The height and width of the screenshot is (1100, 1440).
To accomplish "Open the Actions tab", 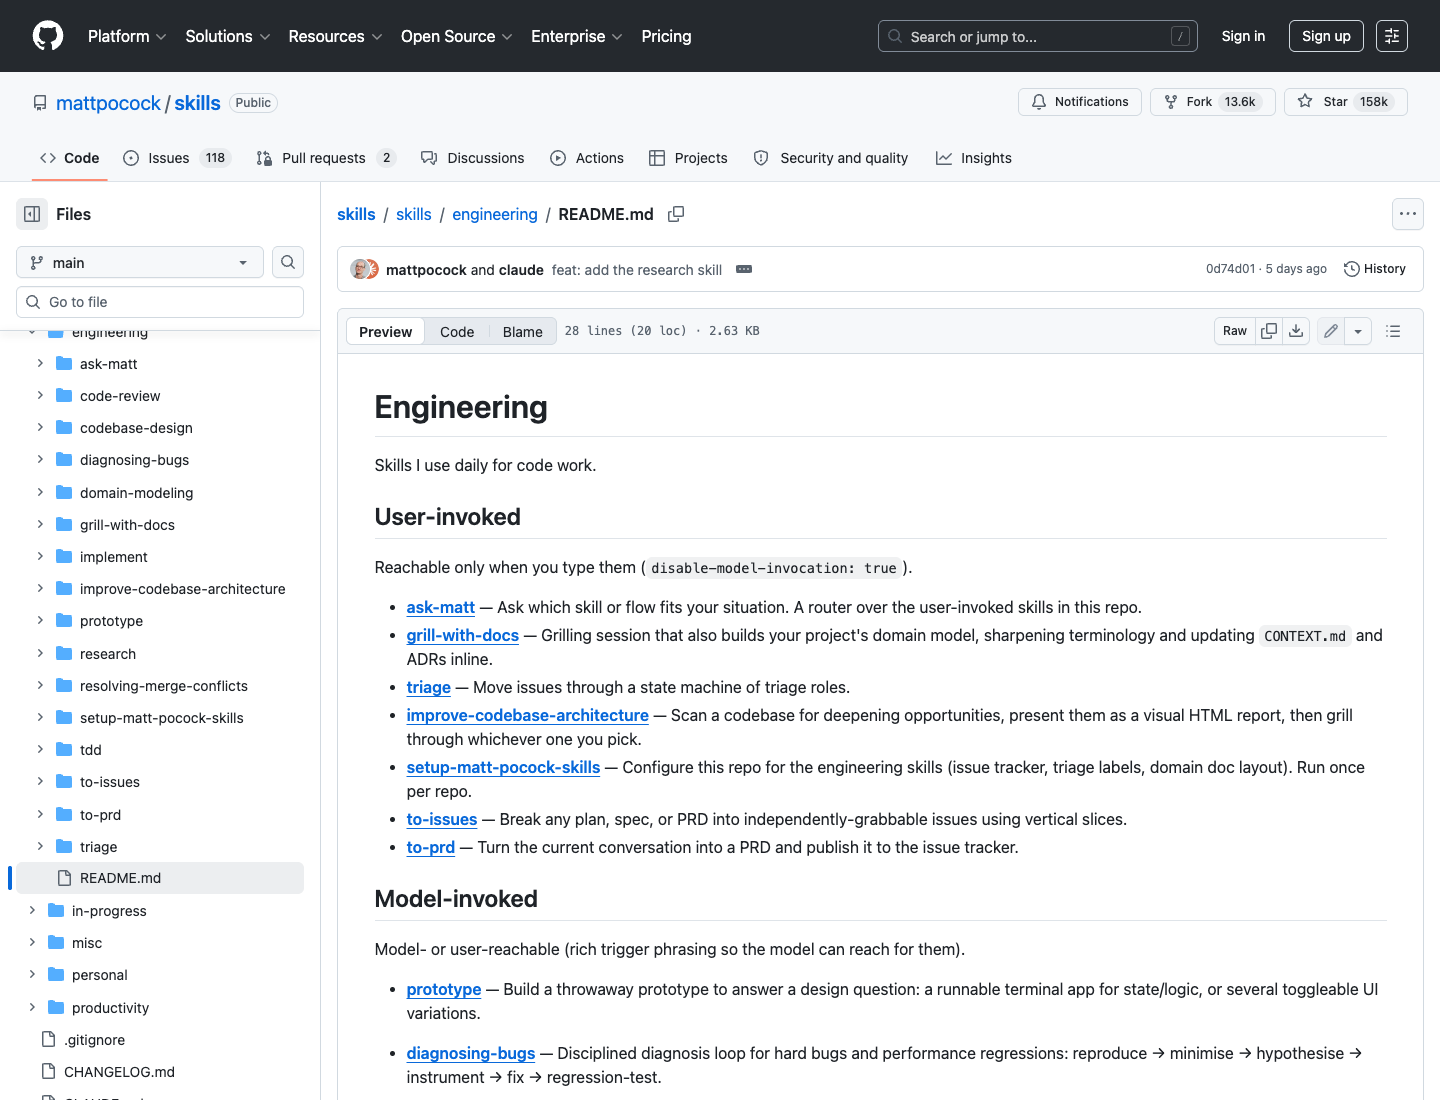I will pyautogui.click(x=587, y=158).
